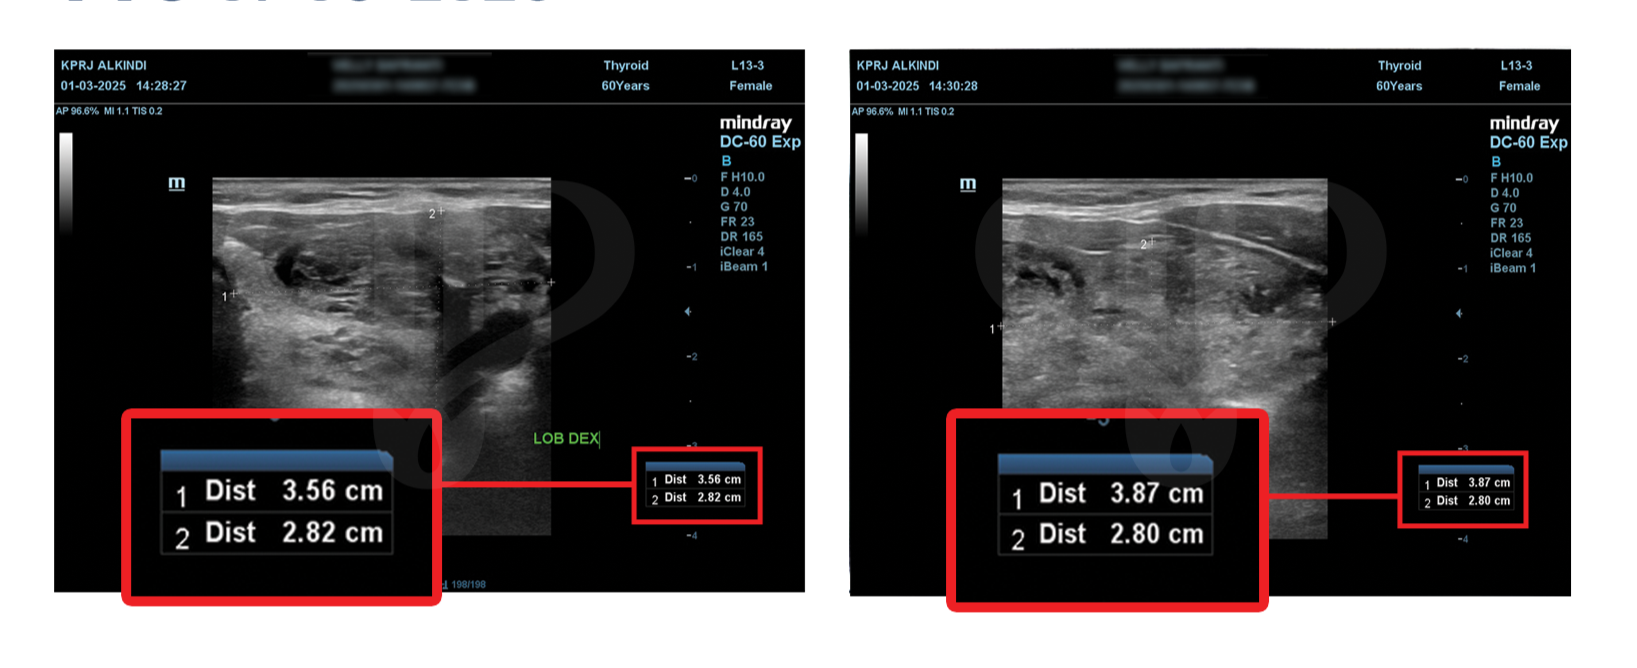Viewport: 1637px width, 668px height.
Task: Click the 198/198 frame counter
Action: (x=468, y=585)
